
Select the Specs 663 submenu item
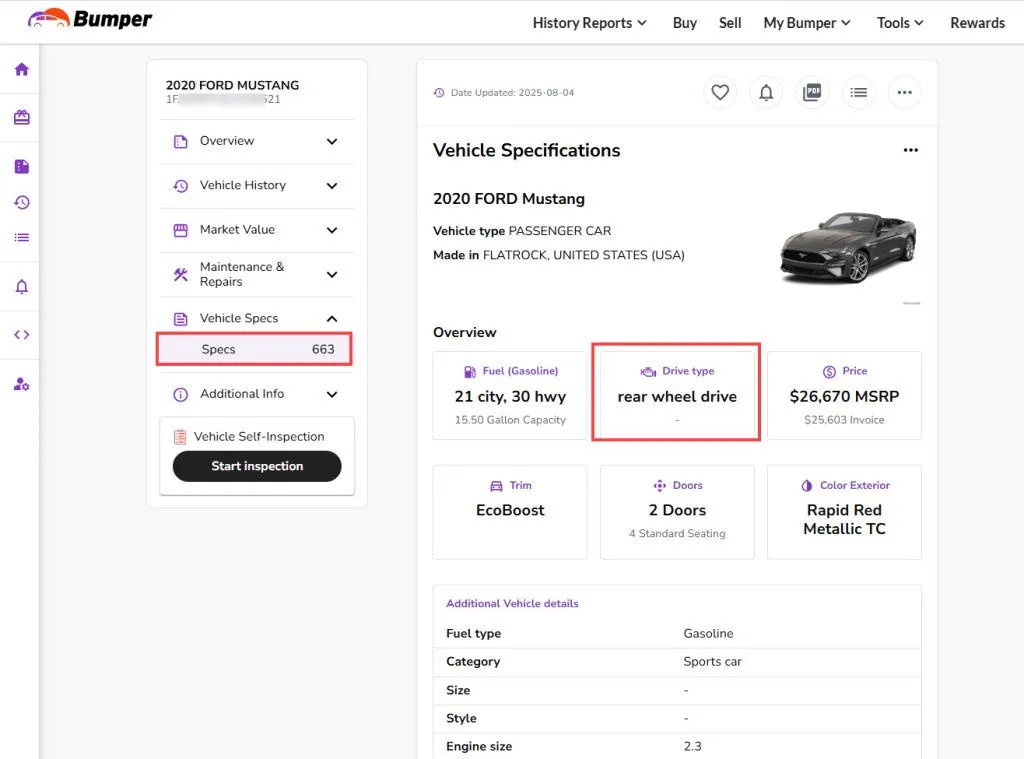(255, 349)
